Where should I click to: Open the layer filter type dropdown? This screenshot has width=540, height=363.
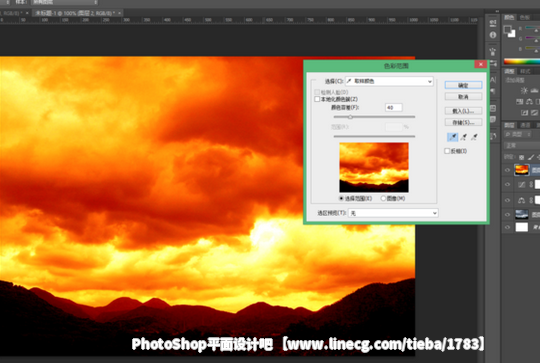pyautogui.click(x=518, y=134)
